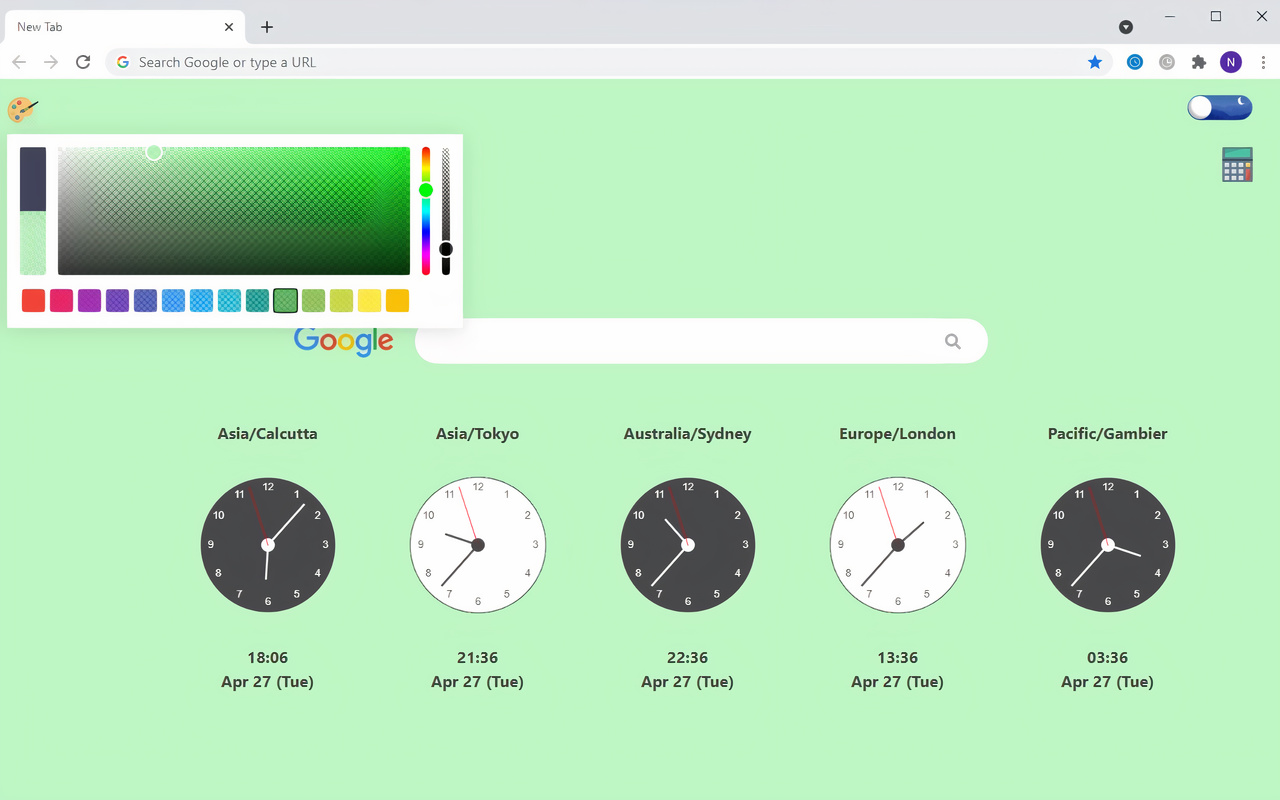Open a new tab with the plus button
Screen dimensions: 1280x800
click(266, 27)
